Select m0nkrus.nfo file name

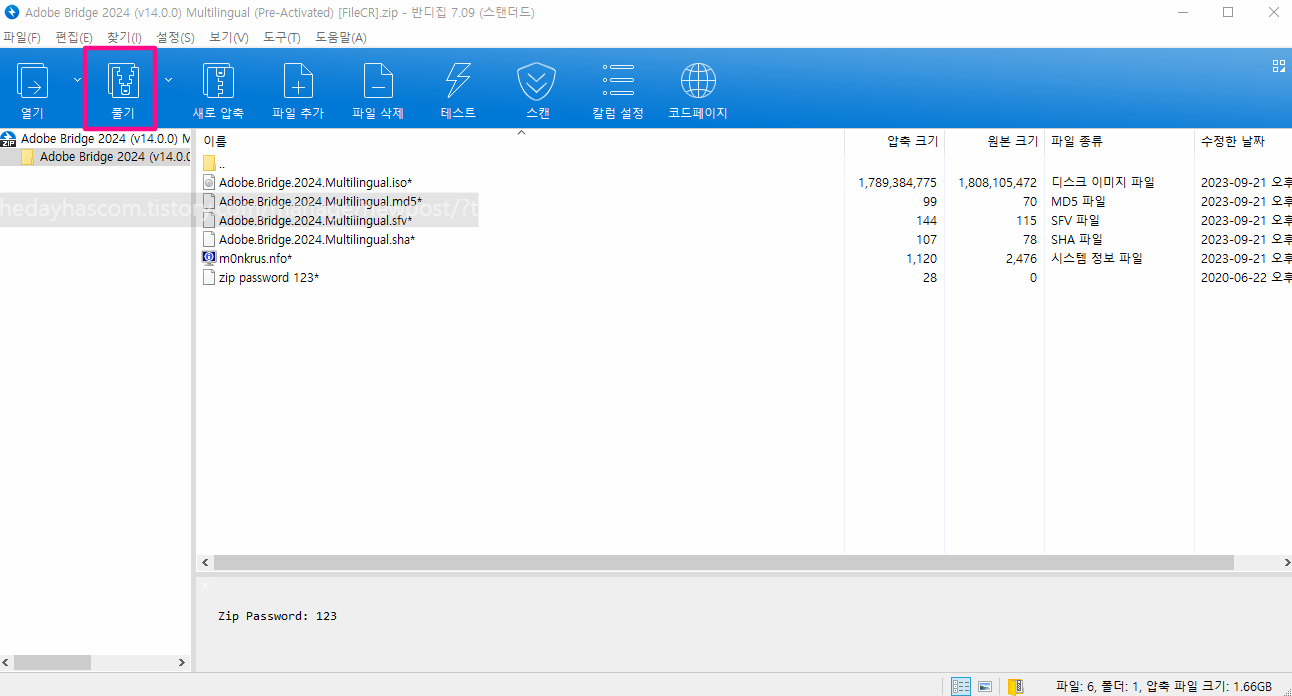pyautogui.click(x=256, y=258)
